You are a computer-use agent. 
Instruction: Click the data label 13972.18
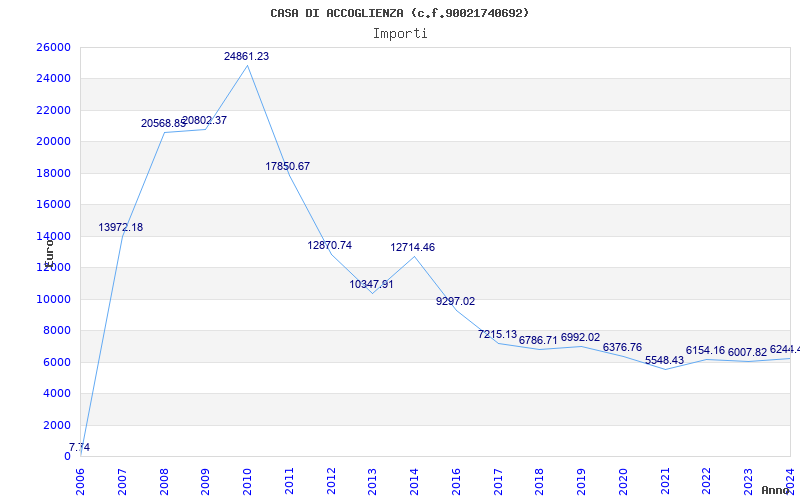(x=120, y=228)
